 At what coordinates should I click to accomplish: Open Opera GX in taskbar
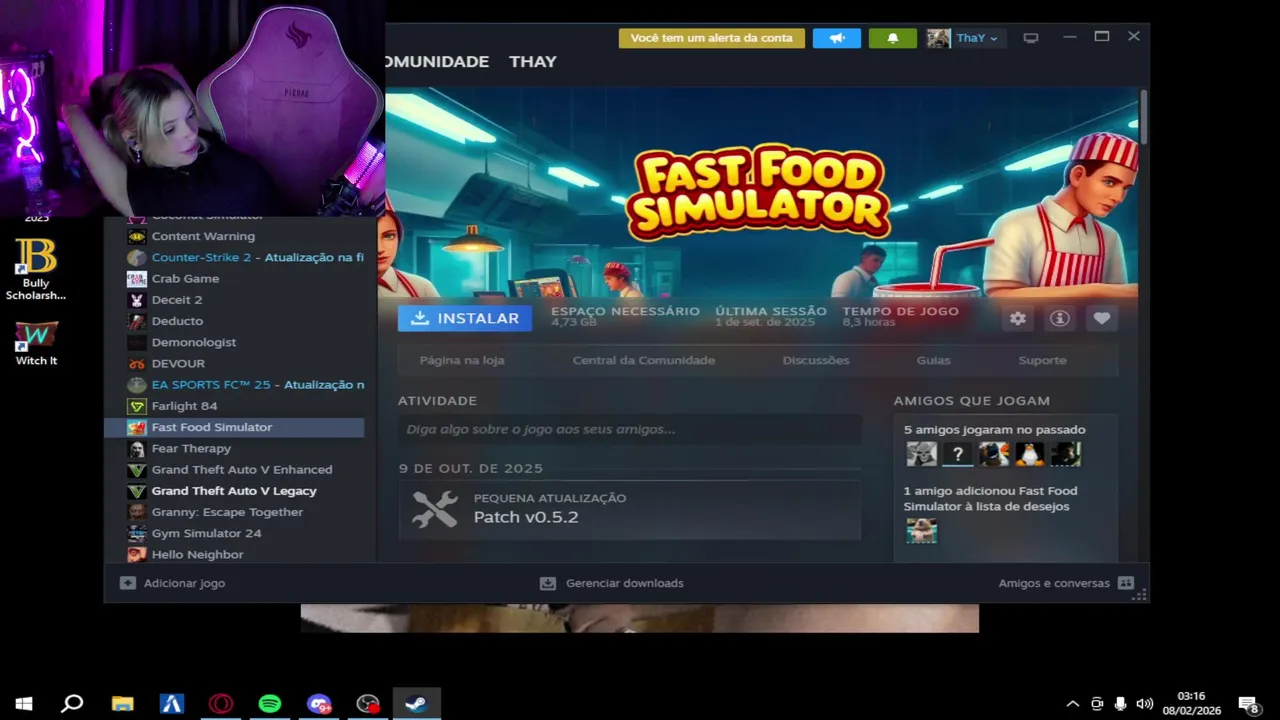pyautogui.click(x=220, y=704)
